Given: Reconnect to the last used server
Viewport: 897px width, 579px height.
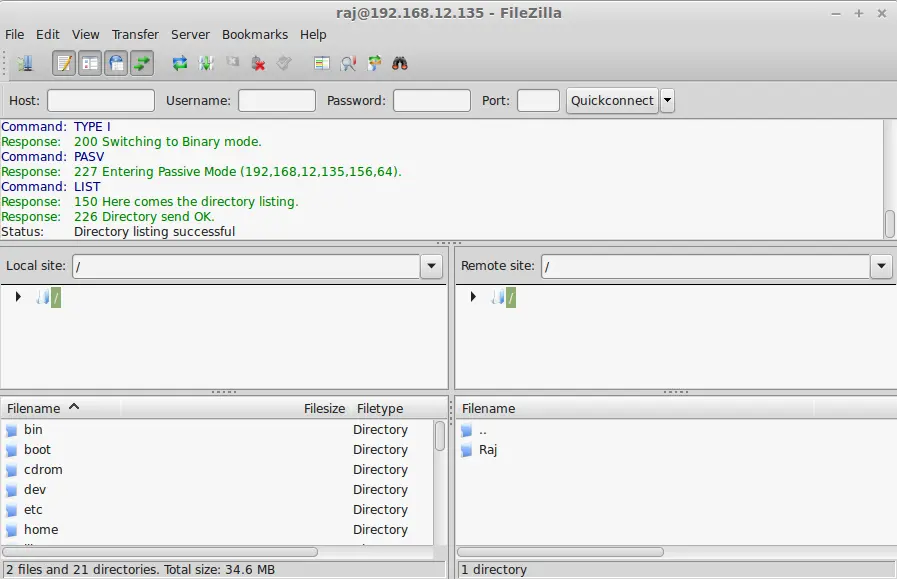Looking at the screenshot, I should [x=284, y=63].
